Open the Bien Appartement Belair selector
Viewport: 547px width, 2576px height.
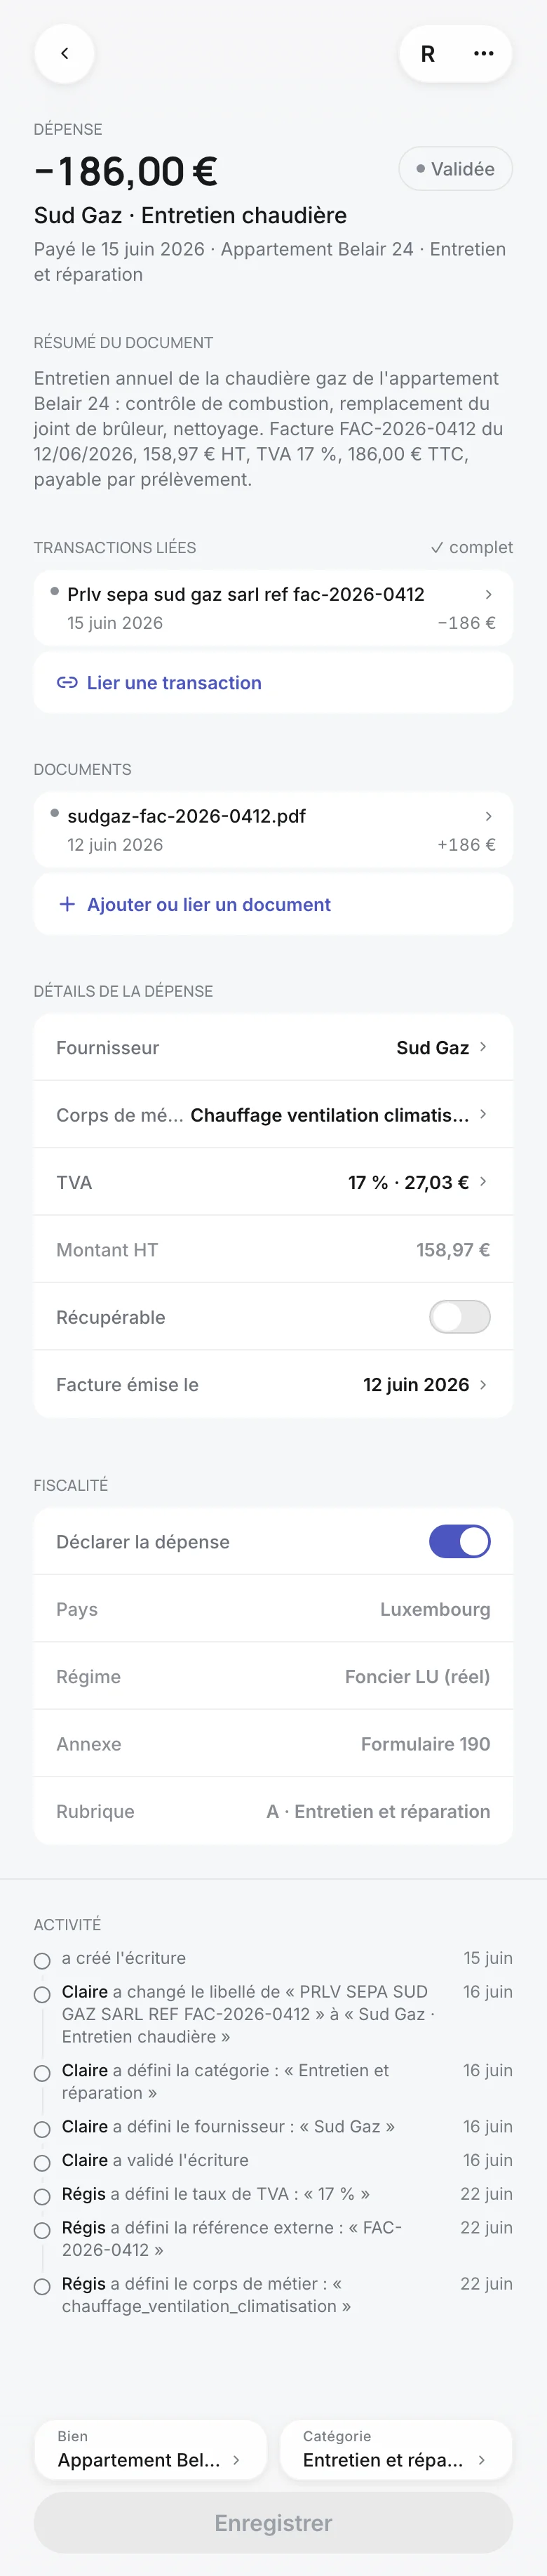click(x=150, y=2449)
